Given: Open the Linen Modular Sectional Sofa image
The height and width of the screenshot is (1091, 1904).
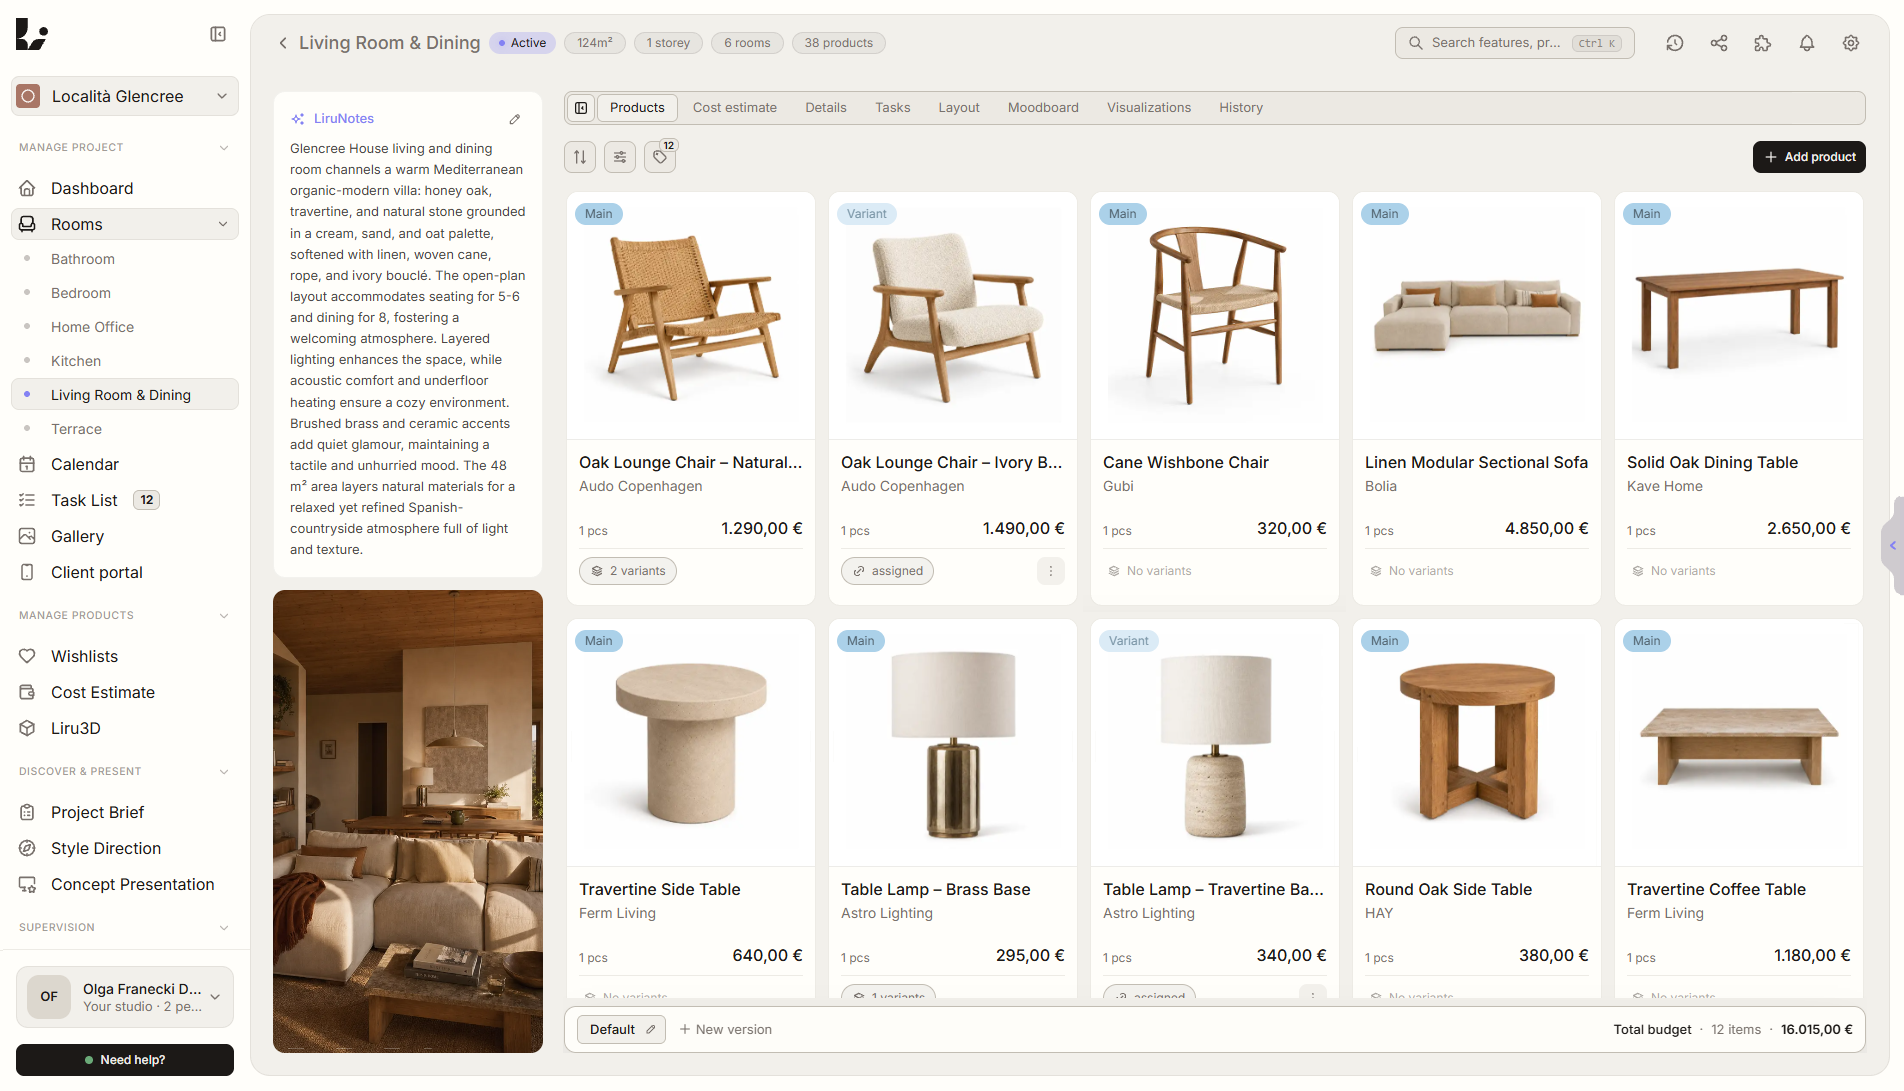Looking at the screenshot, I should point(1477,316).
